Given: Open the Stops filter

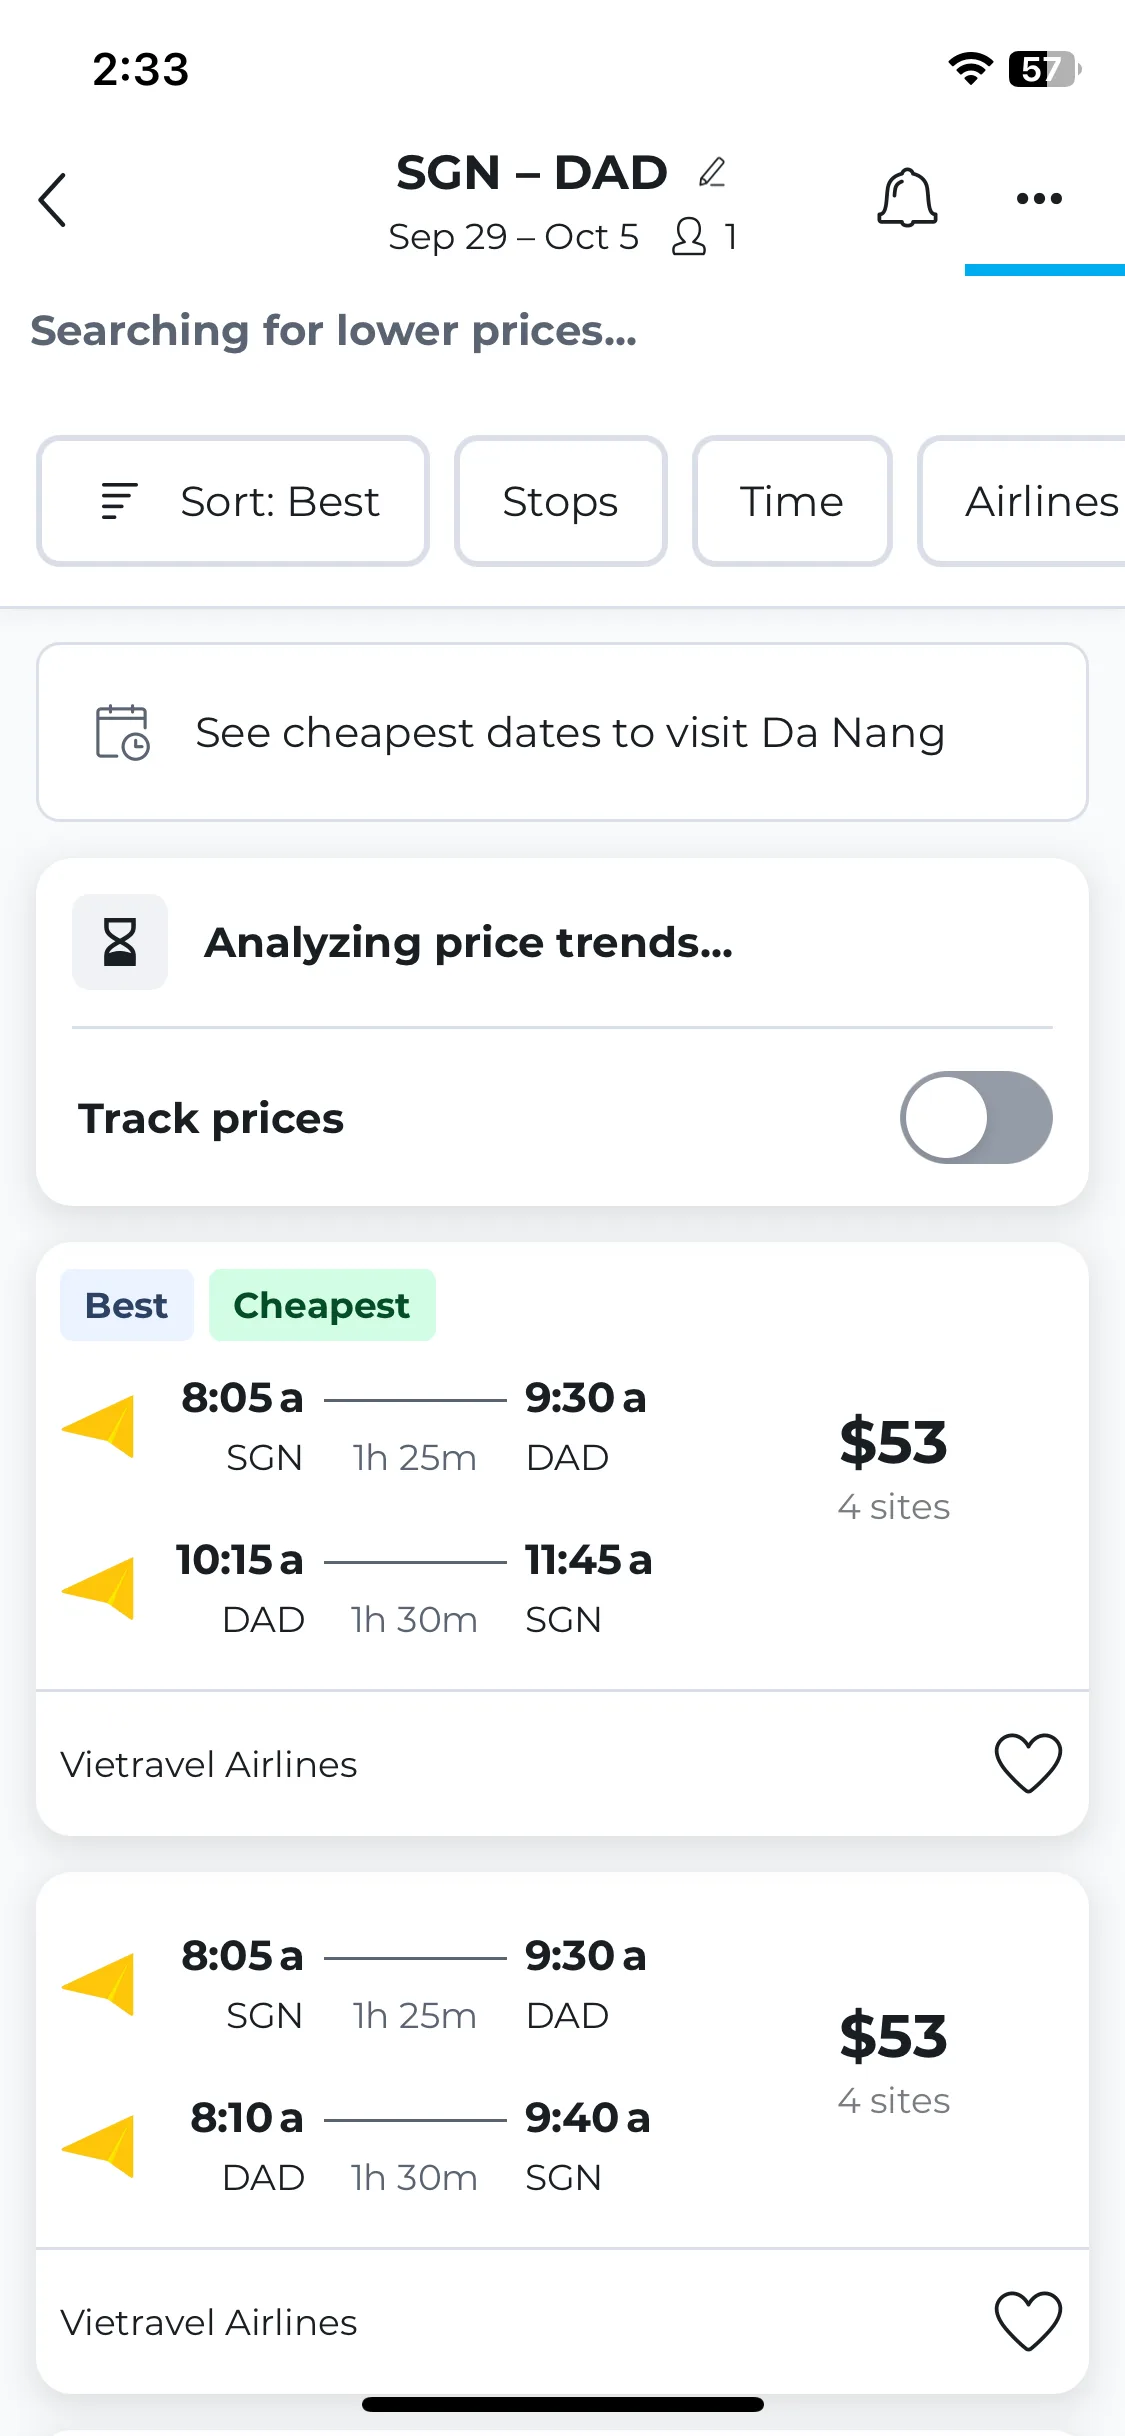Looking at the screenshot, I should tap(561, 501).
